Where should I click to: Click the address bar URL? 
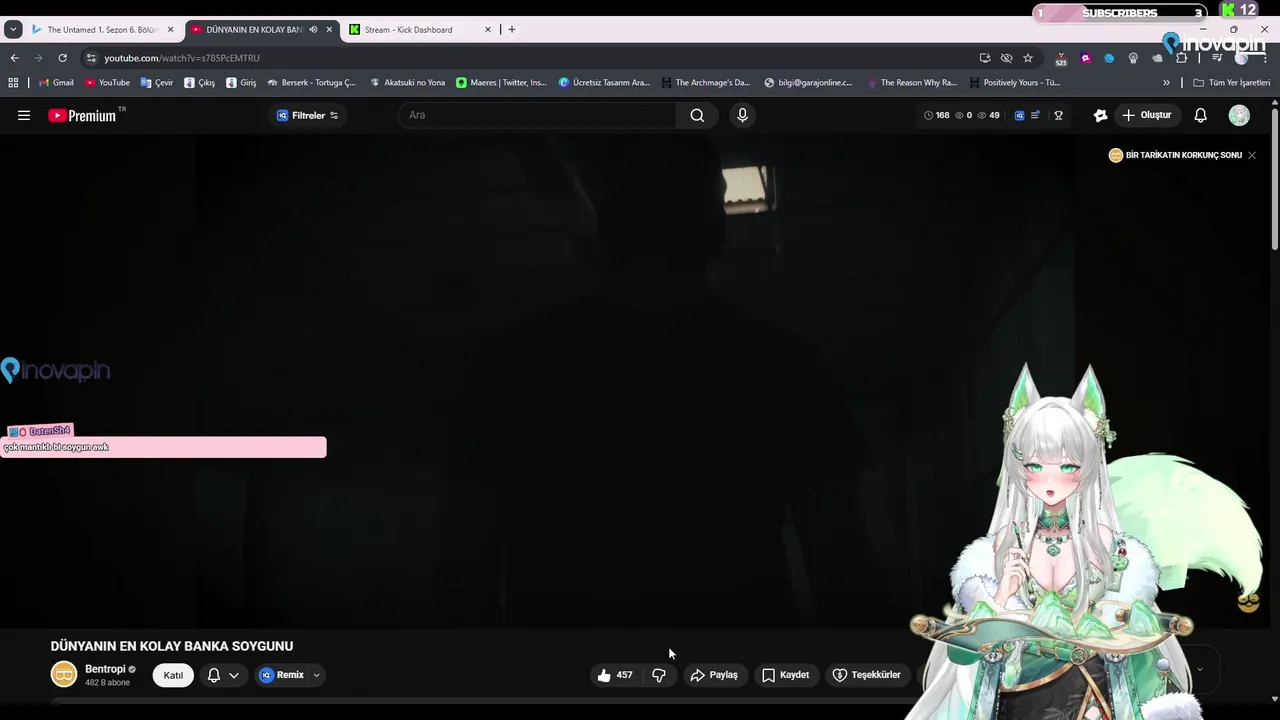point(182,58)
